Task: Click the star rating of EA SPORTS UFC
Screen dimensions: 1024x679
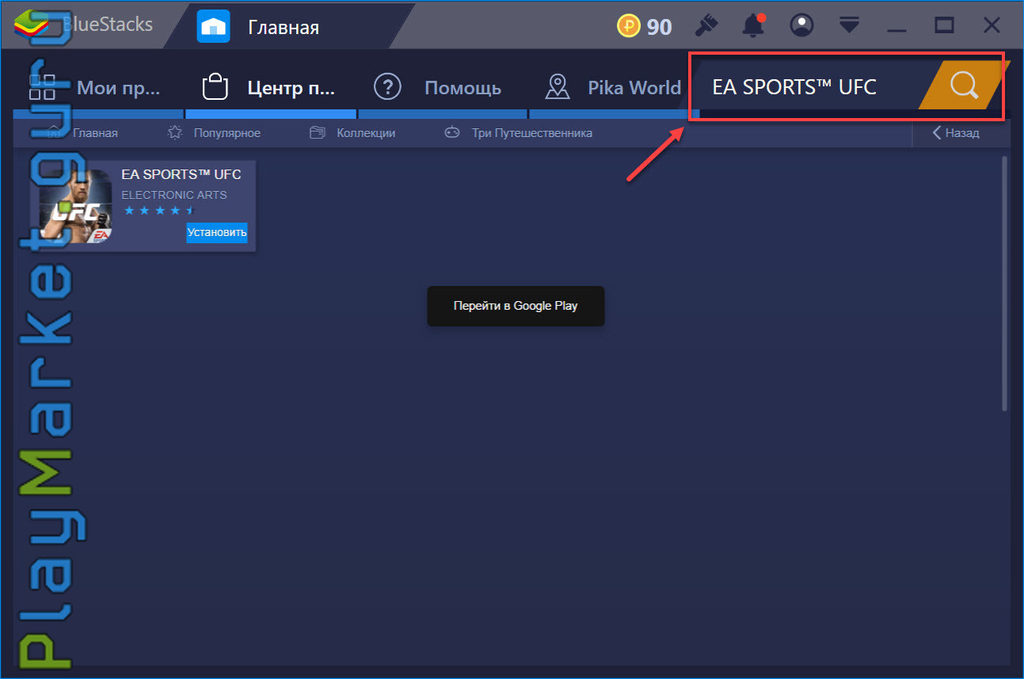Action: point(159,210)
